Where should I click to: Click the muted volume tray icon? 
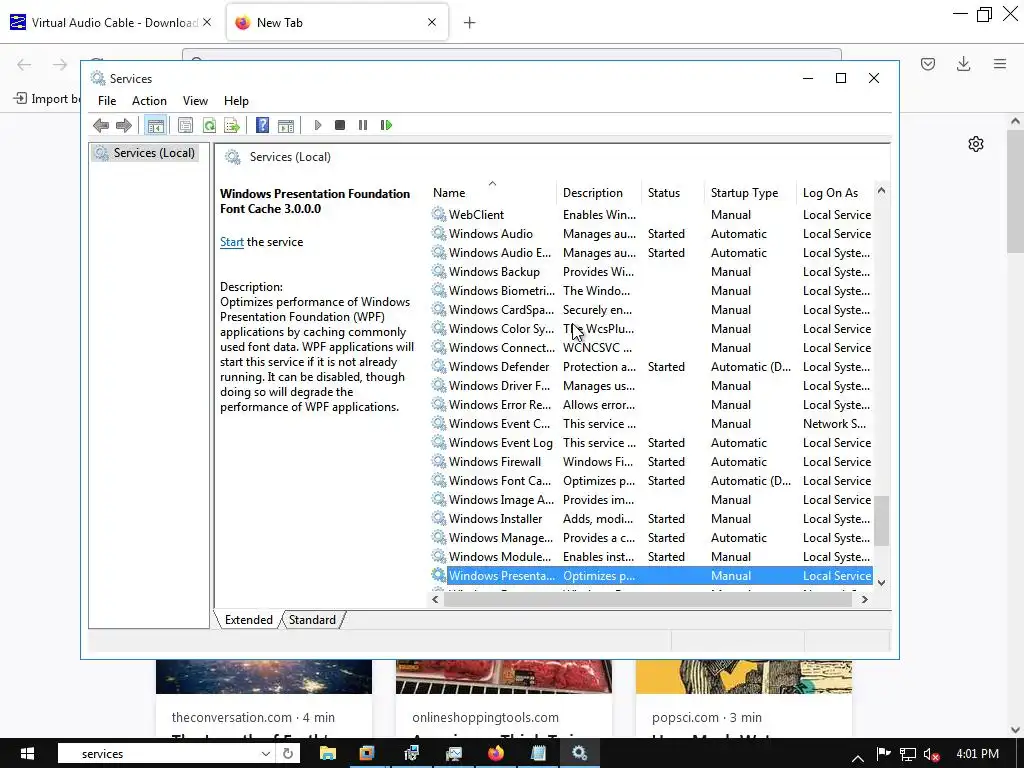[x=932, y=754]
